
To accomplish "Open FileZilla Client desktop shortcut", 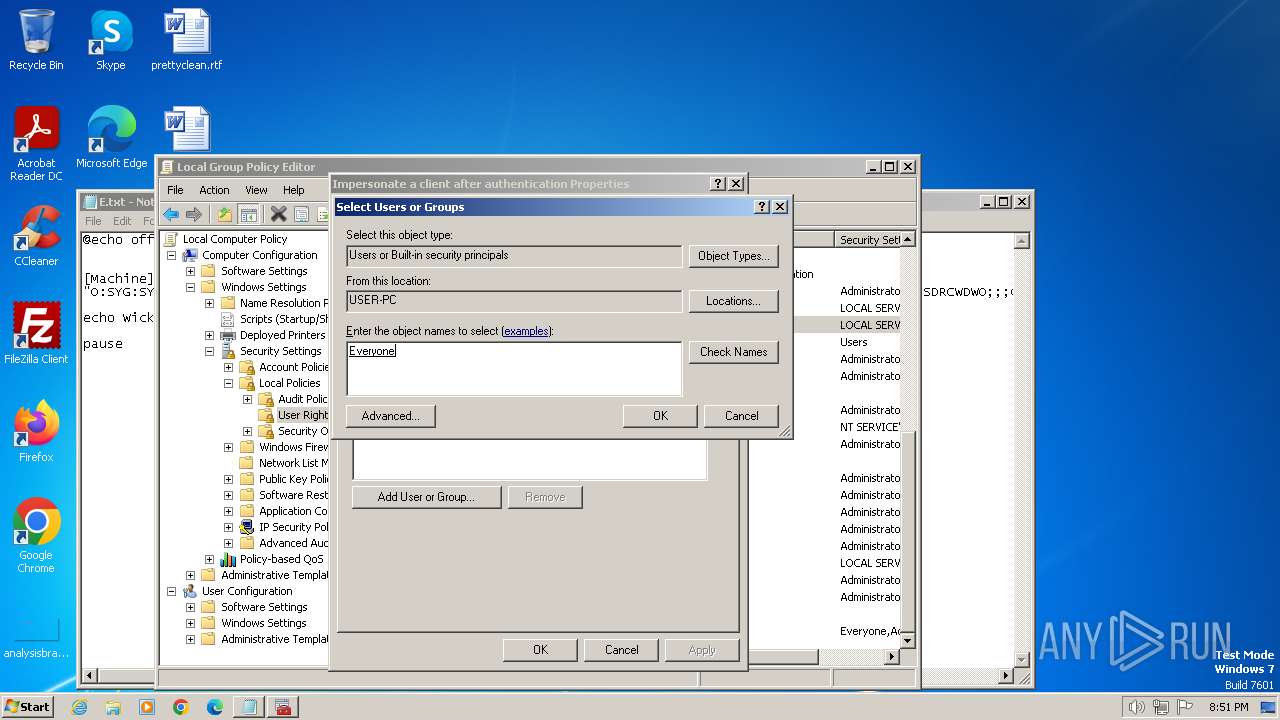I will coord(36,334).
